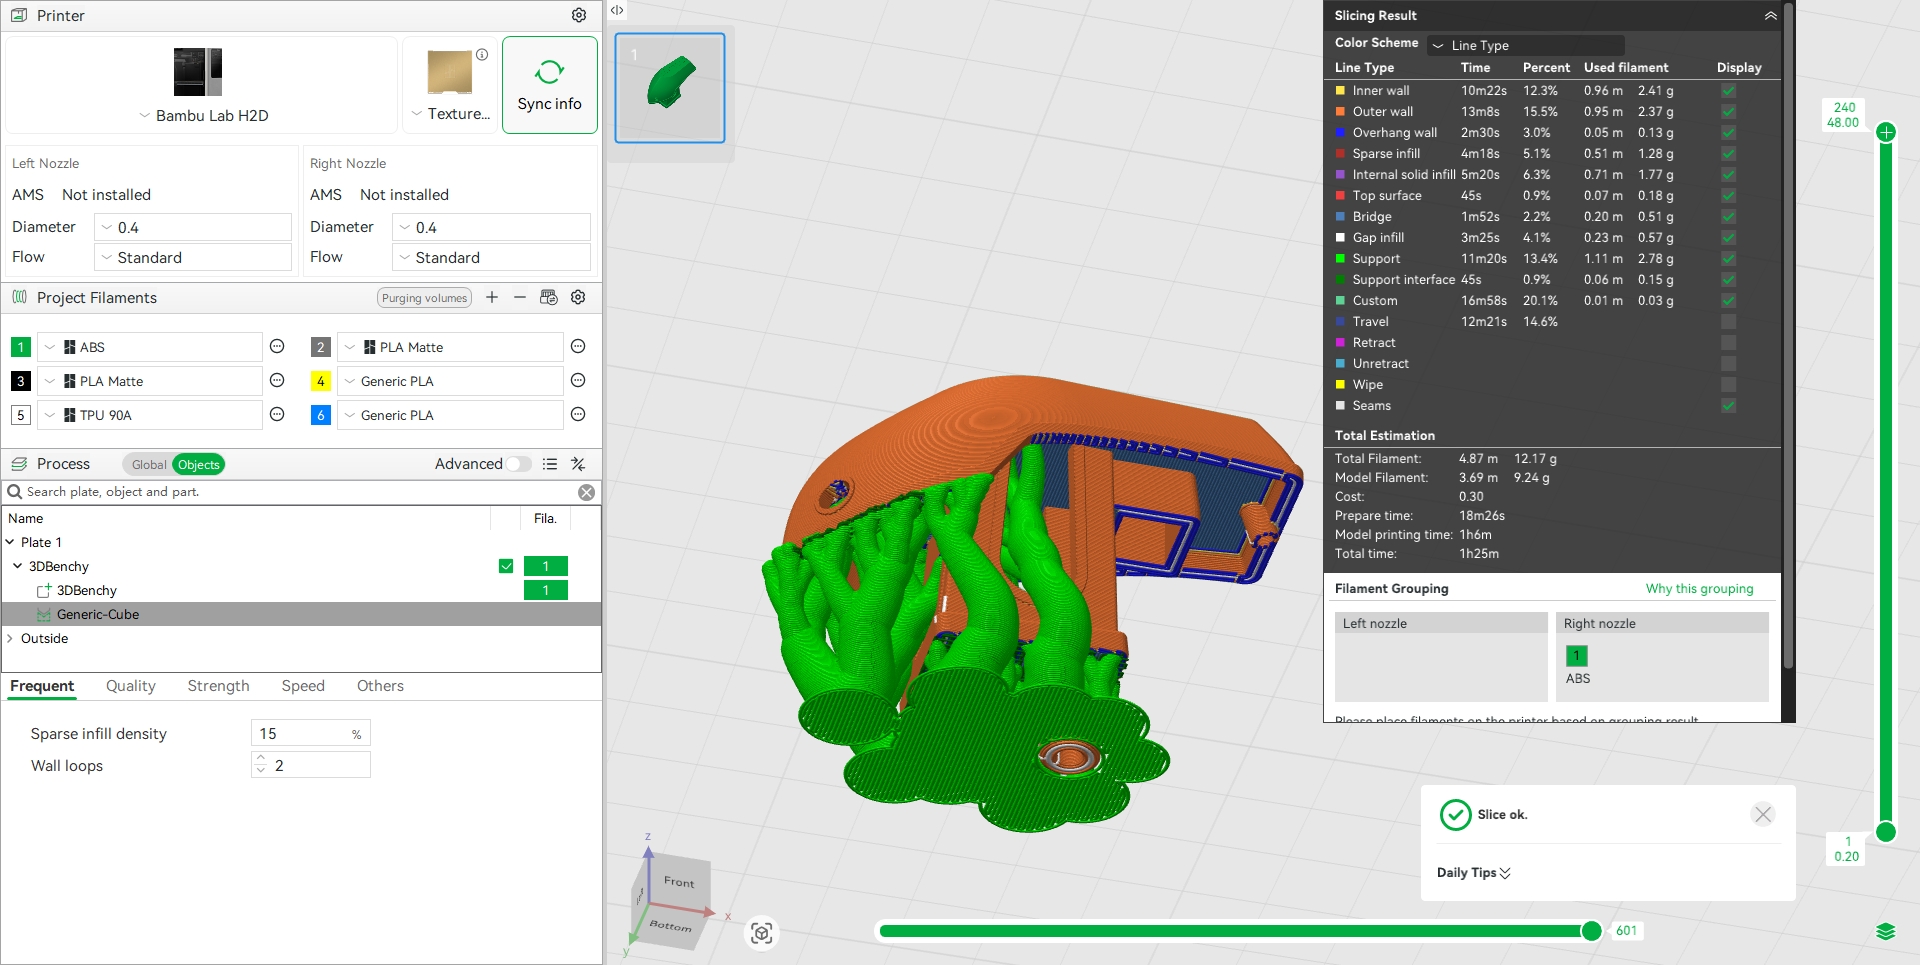Image resolution: width=1920 pixels, height=965 pixels.
Task: Open options for TPU 90A filament
Action: (278, 415)
